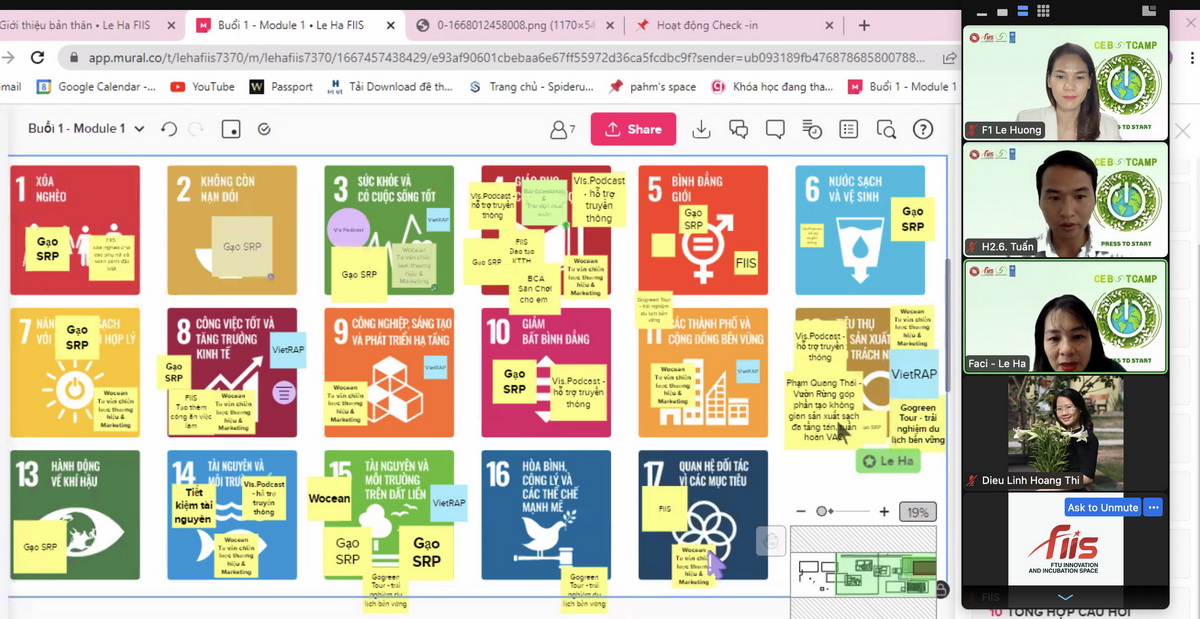The height and width of the screenshot is (619, 1200).
Task: Open the find in mural icon
Action: click(886, 129)
